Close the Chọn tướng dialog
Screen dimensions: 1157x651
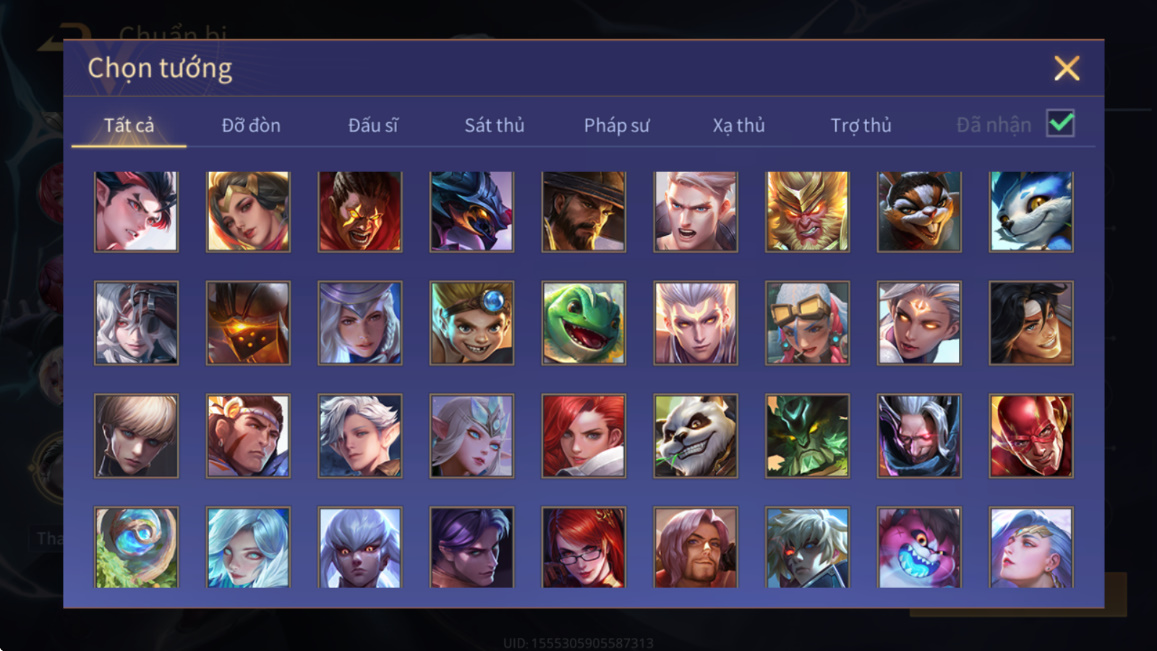click(x=1066, y=68)
